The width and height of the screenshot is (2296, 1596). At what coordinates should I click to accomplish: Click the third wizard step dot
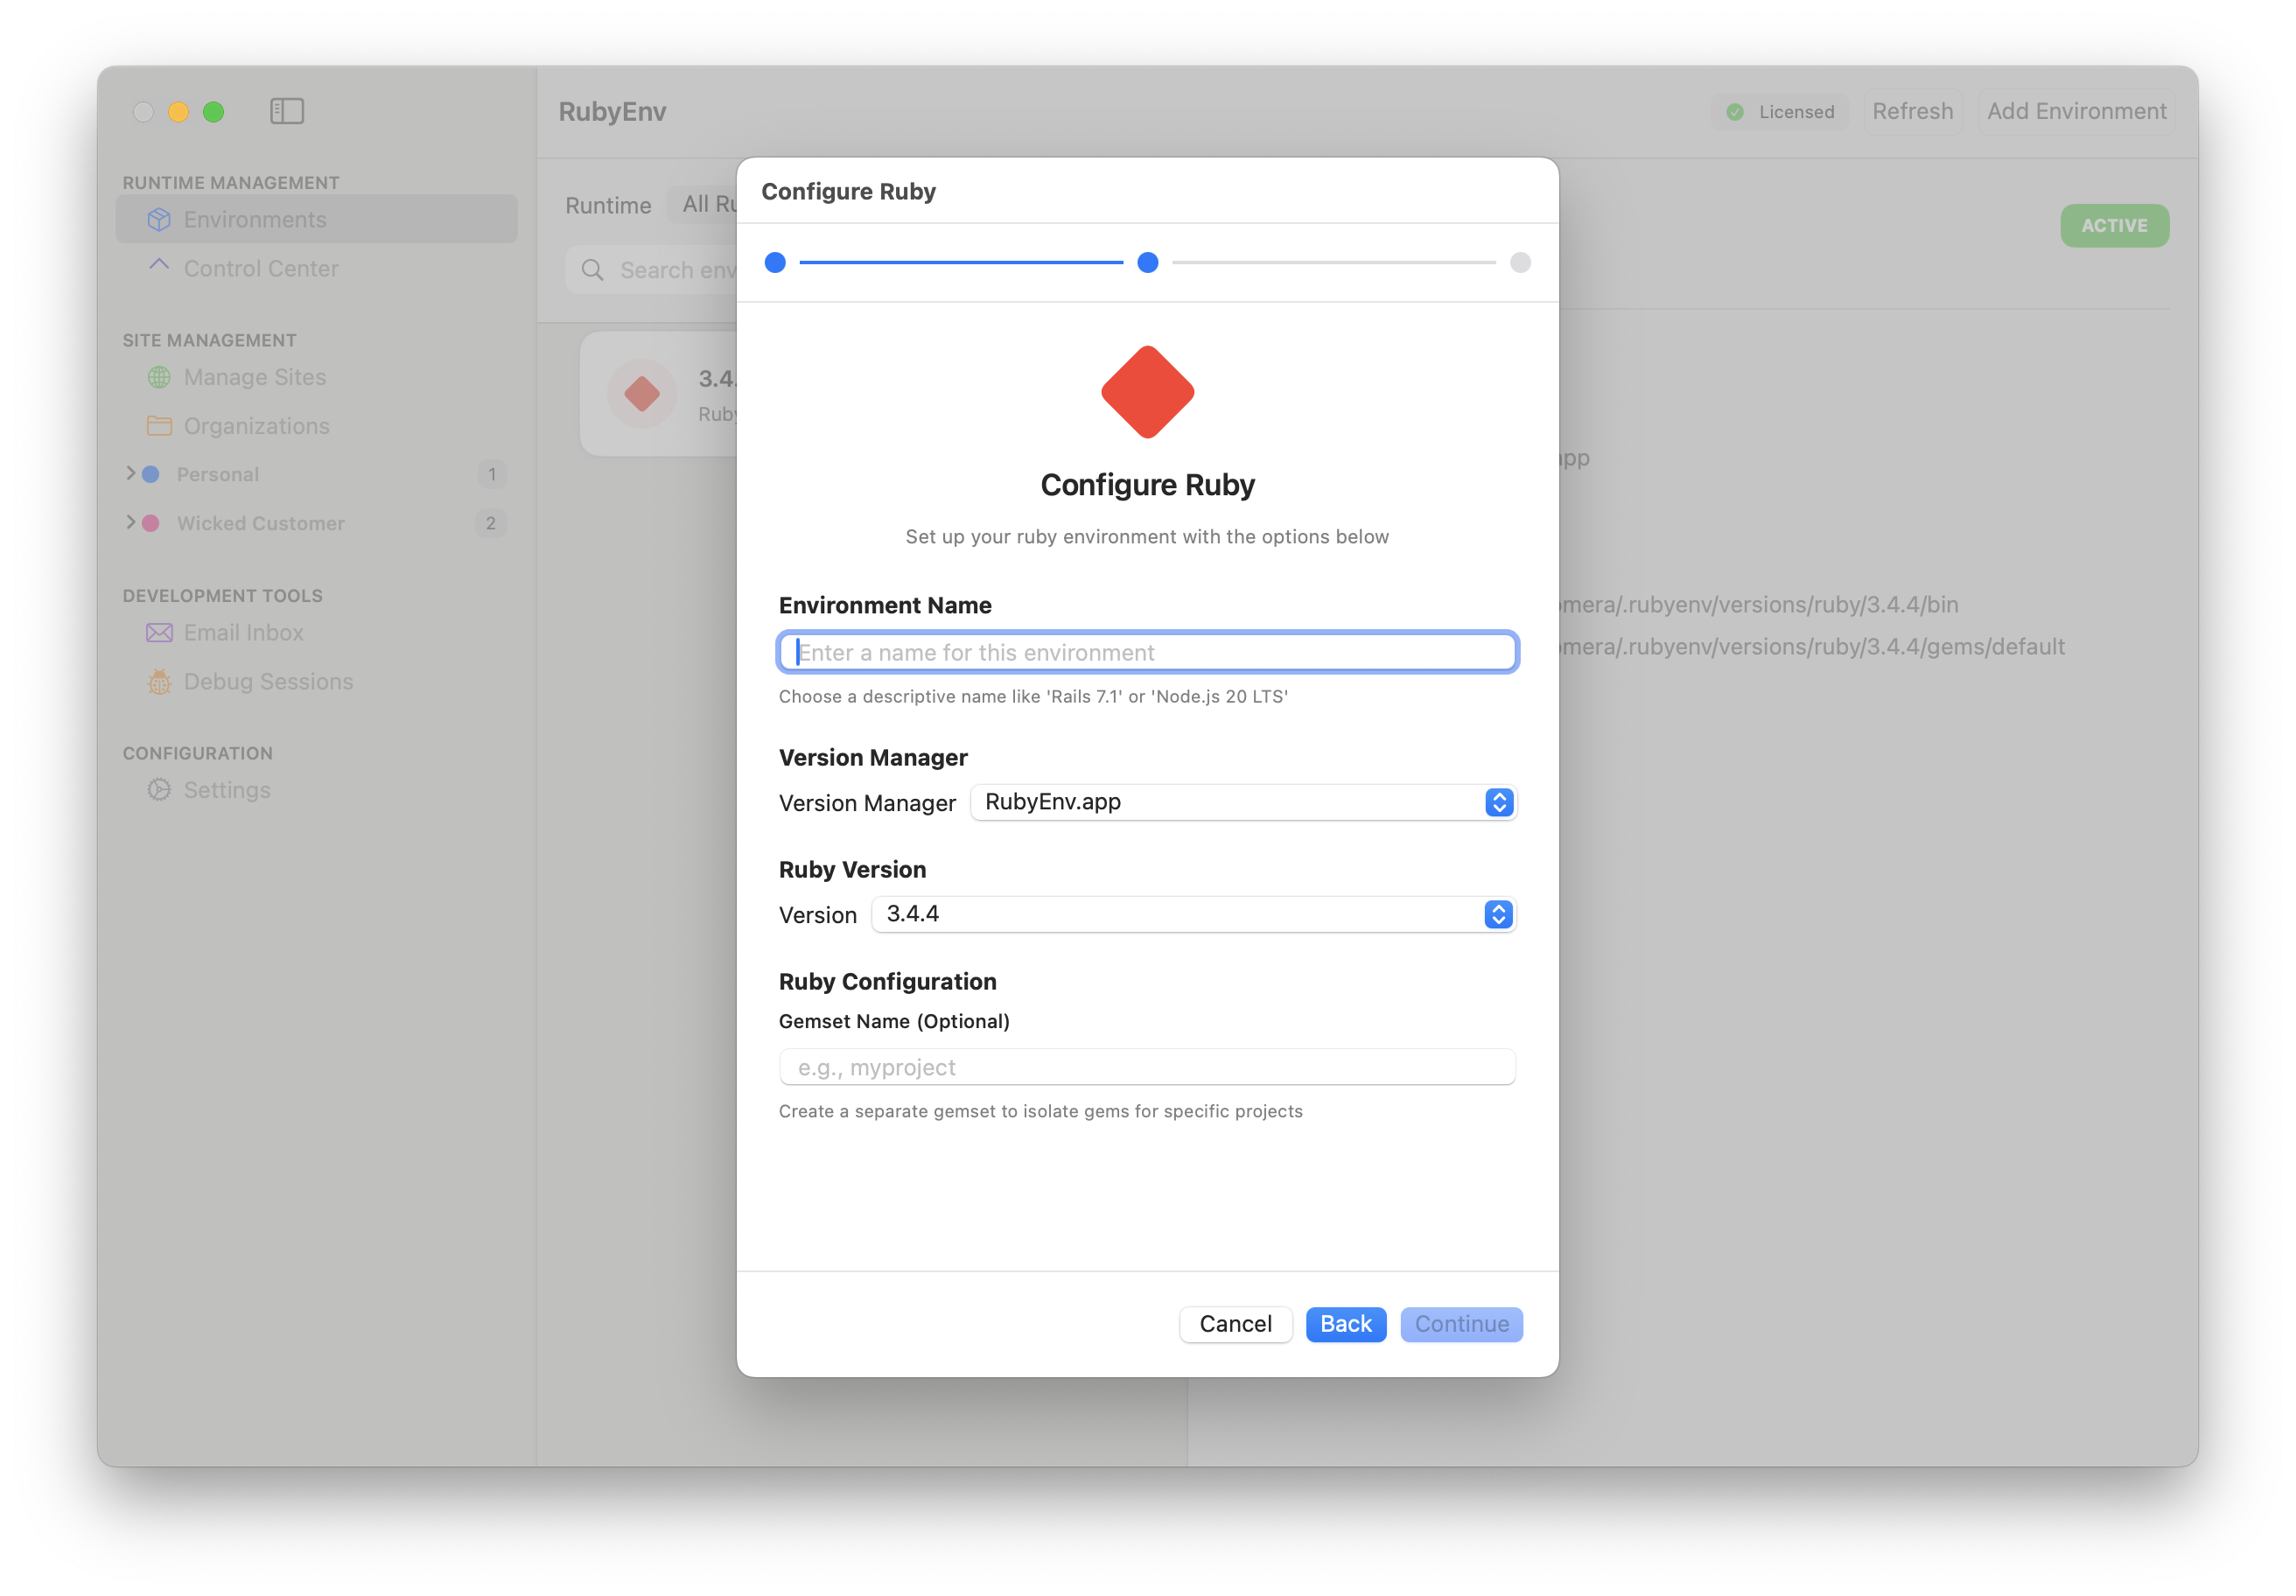click(1520, 263)
